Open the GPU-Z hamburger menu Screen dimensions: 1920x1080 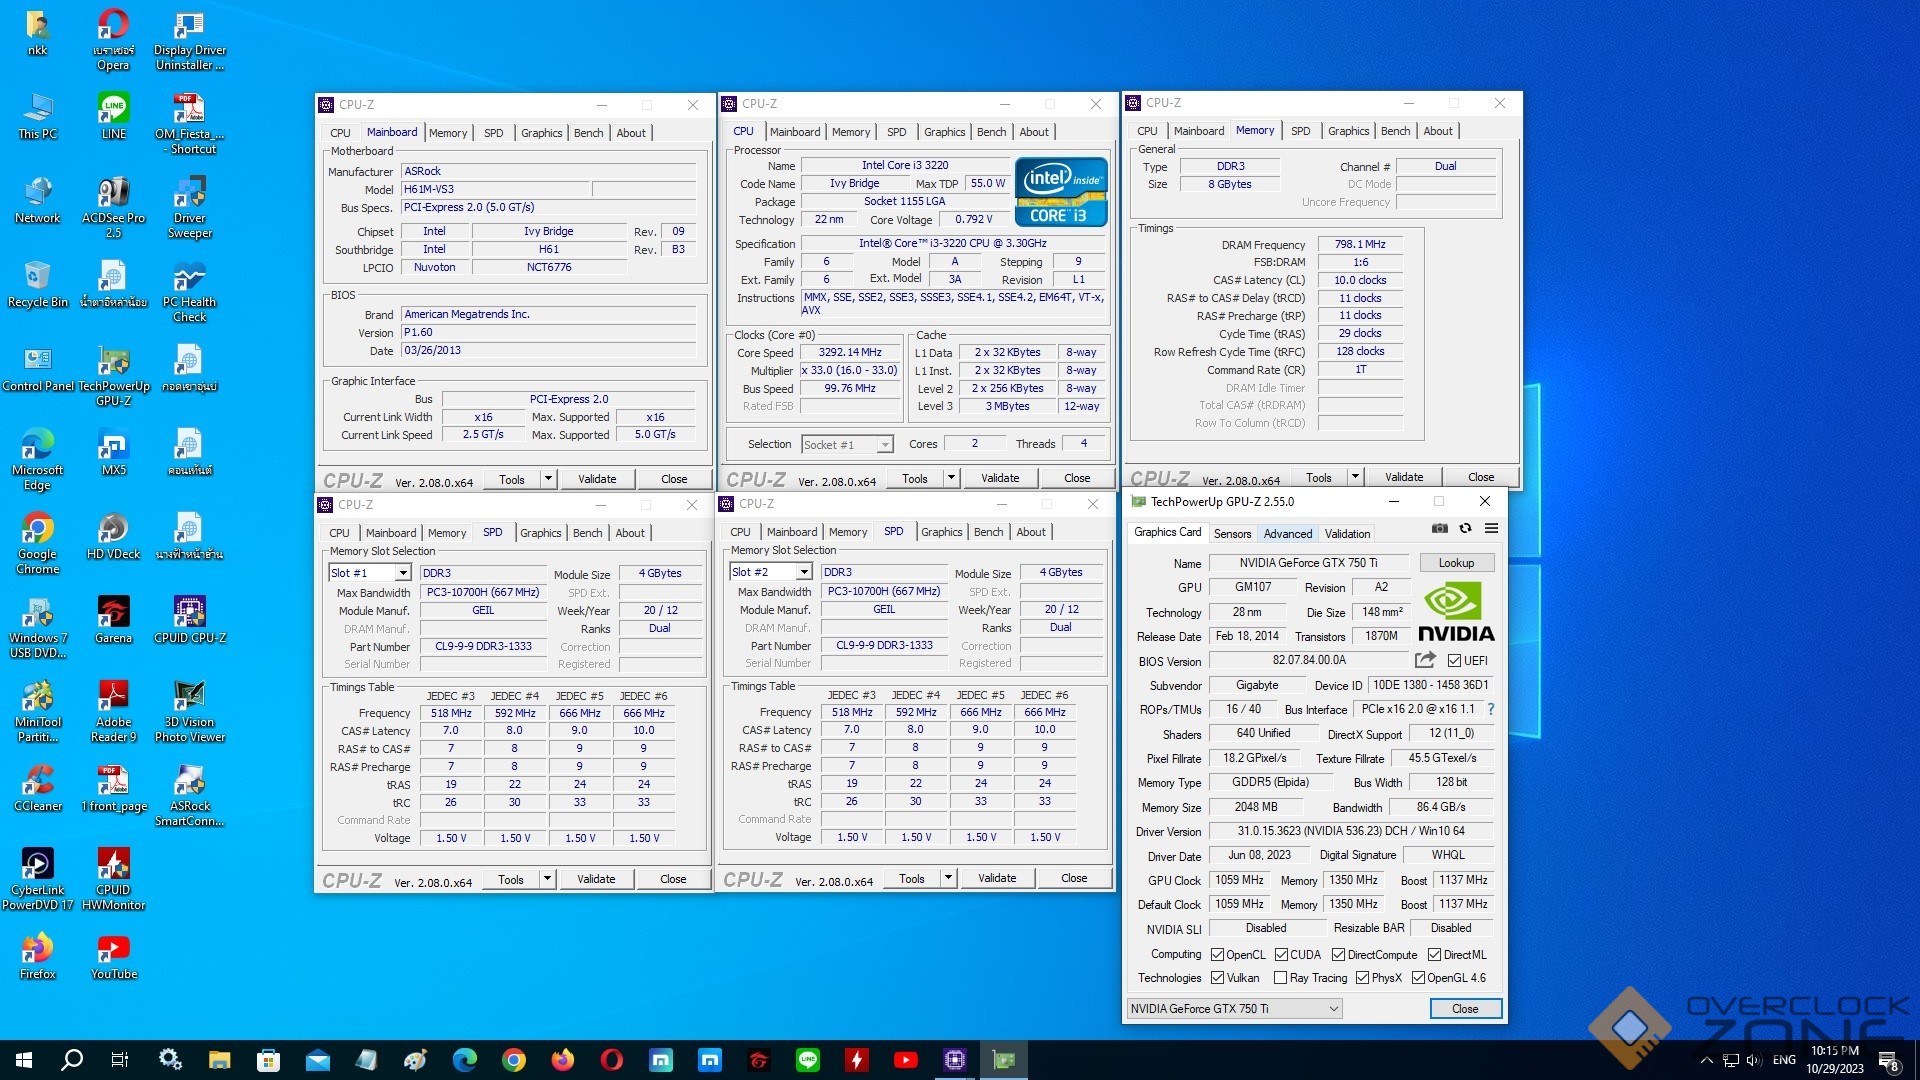pos(1491,528)
